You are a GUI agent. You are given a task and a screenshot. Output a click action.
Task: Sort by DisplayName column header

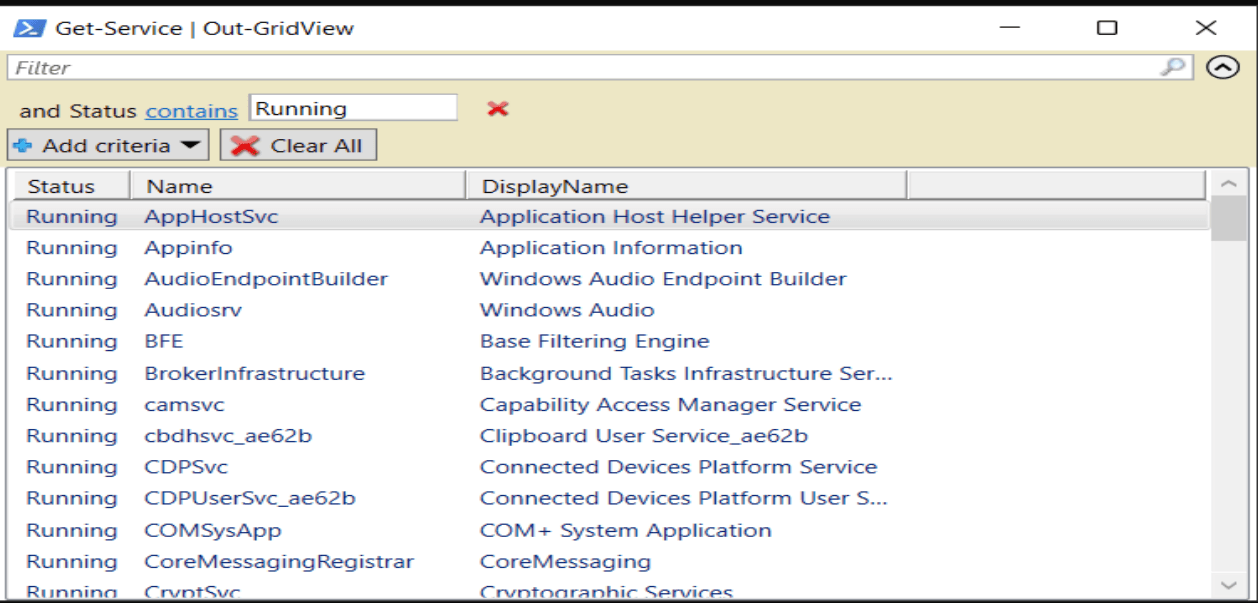coord(555,186)
